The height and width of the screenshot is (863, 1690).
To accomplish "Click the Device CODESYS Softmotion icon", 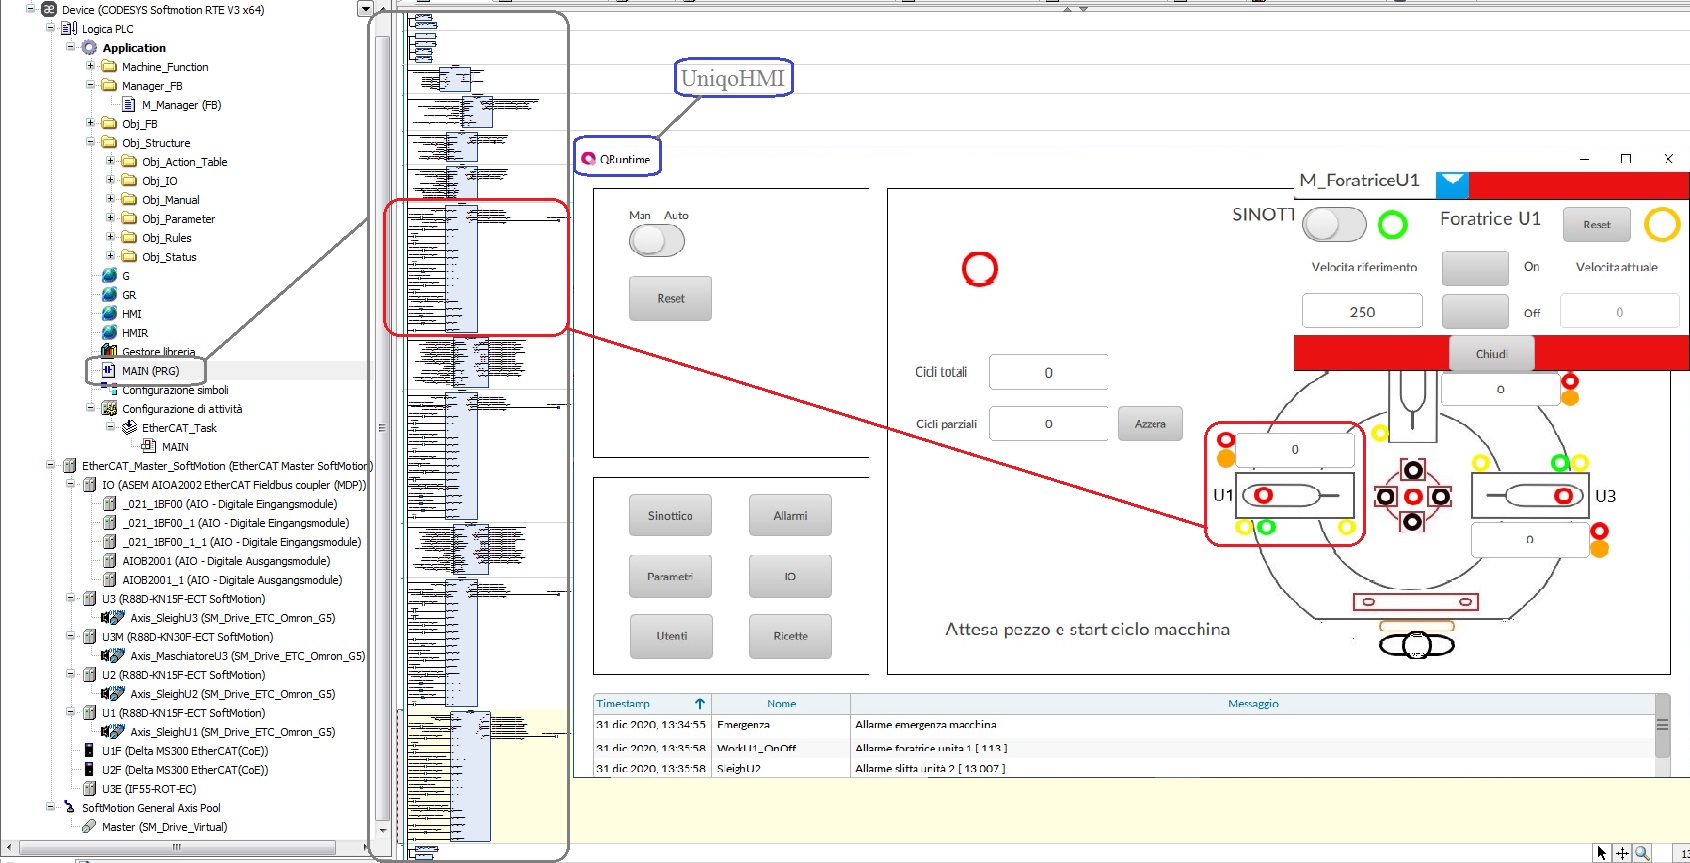I will pos(49,9).
